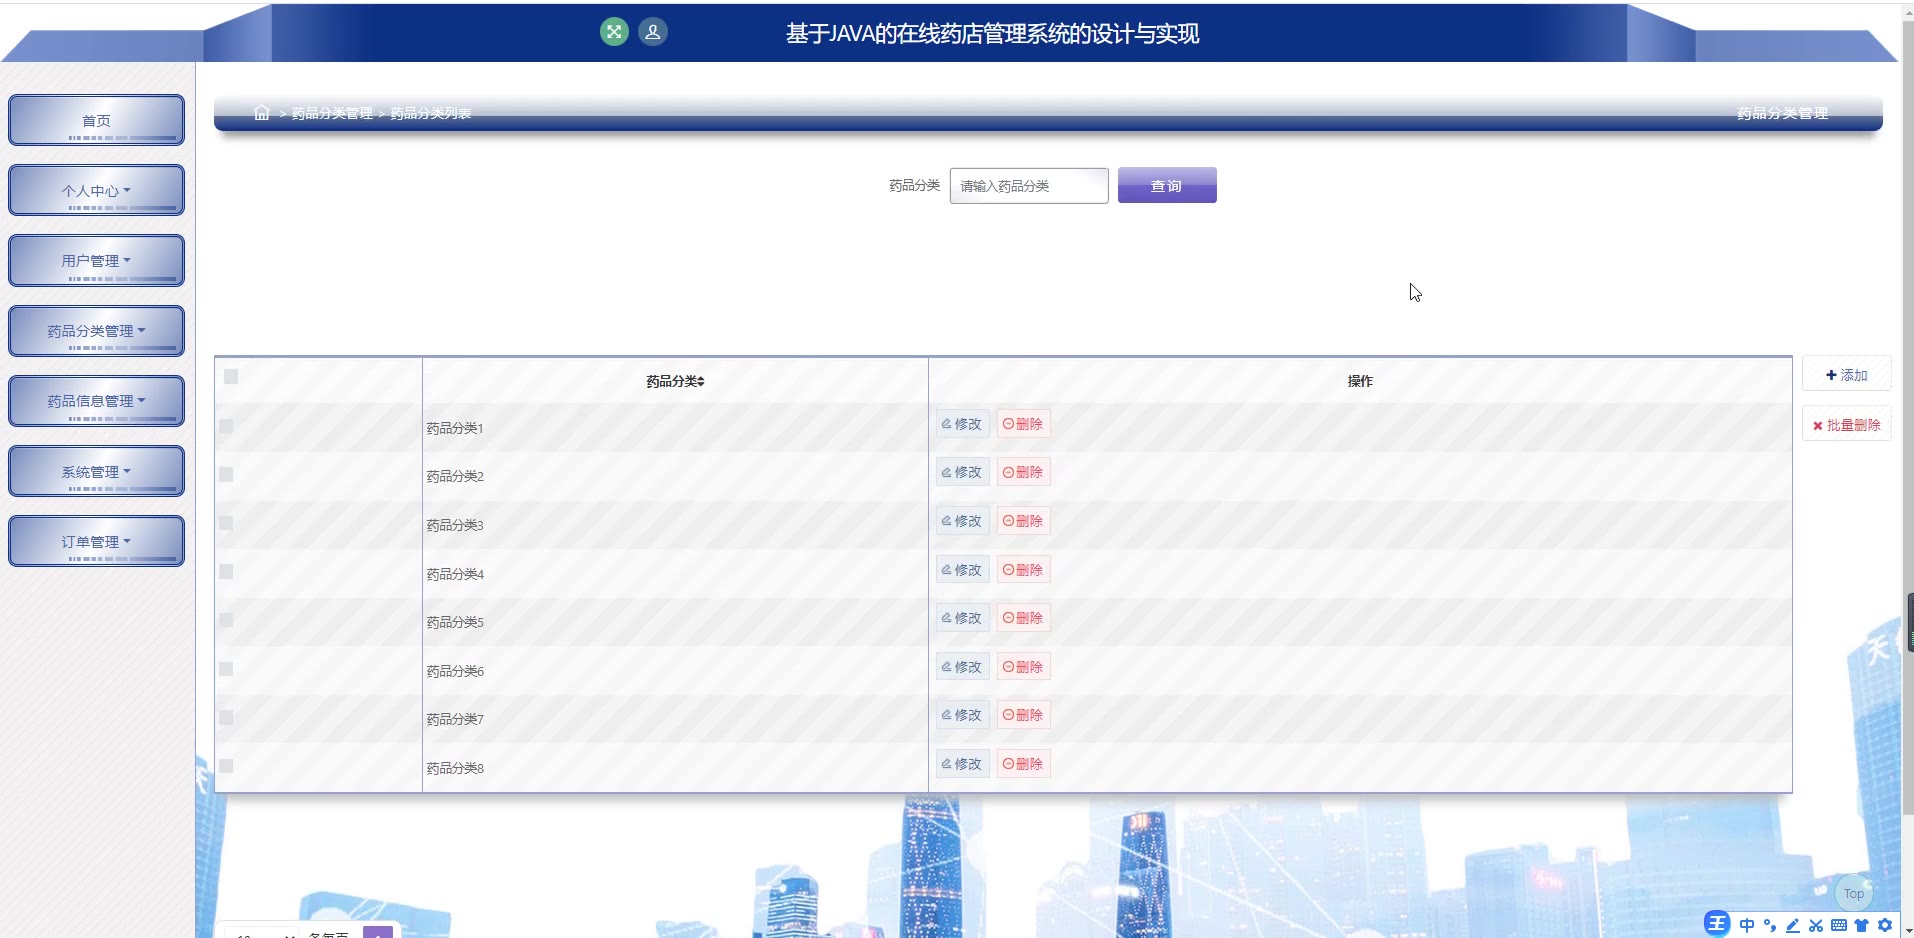
Task: Open the handwriting pen icon in IME bar
Action: click(x=1793, y=925)
